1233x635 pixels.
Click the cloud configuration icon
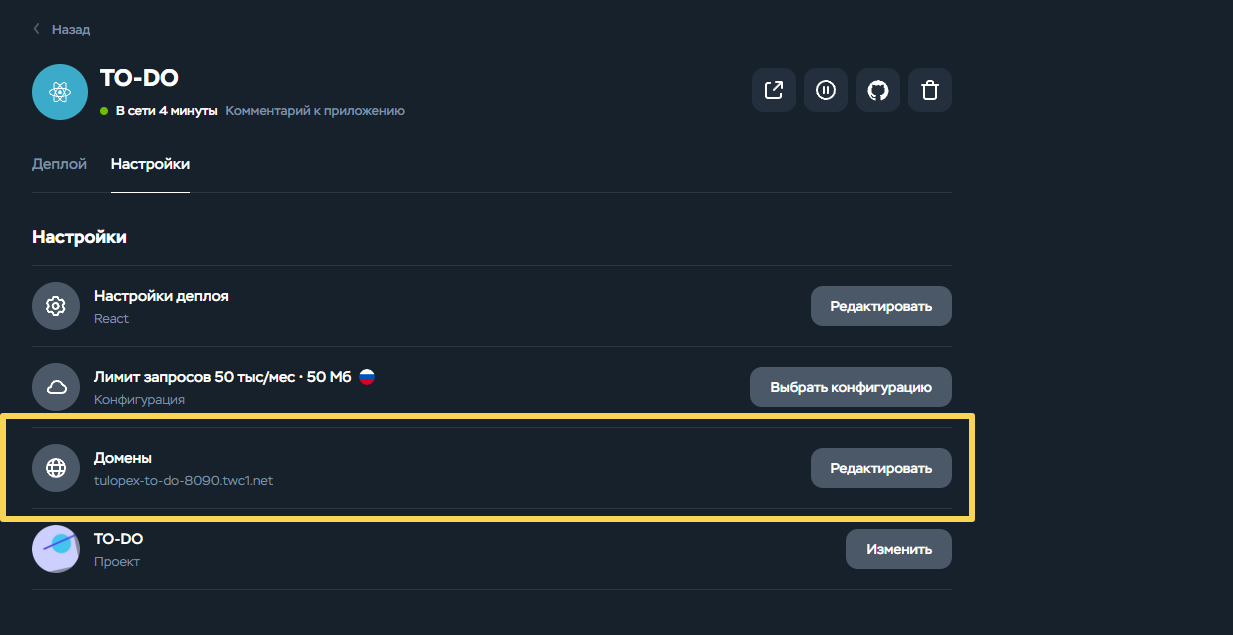[56, 387]
